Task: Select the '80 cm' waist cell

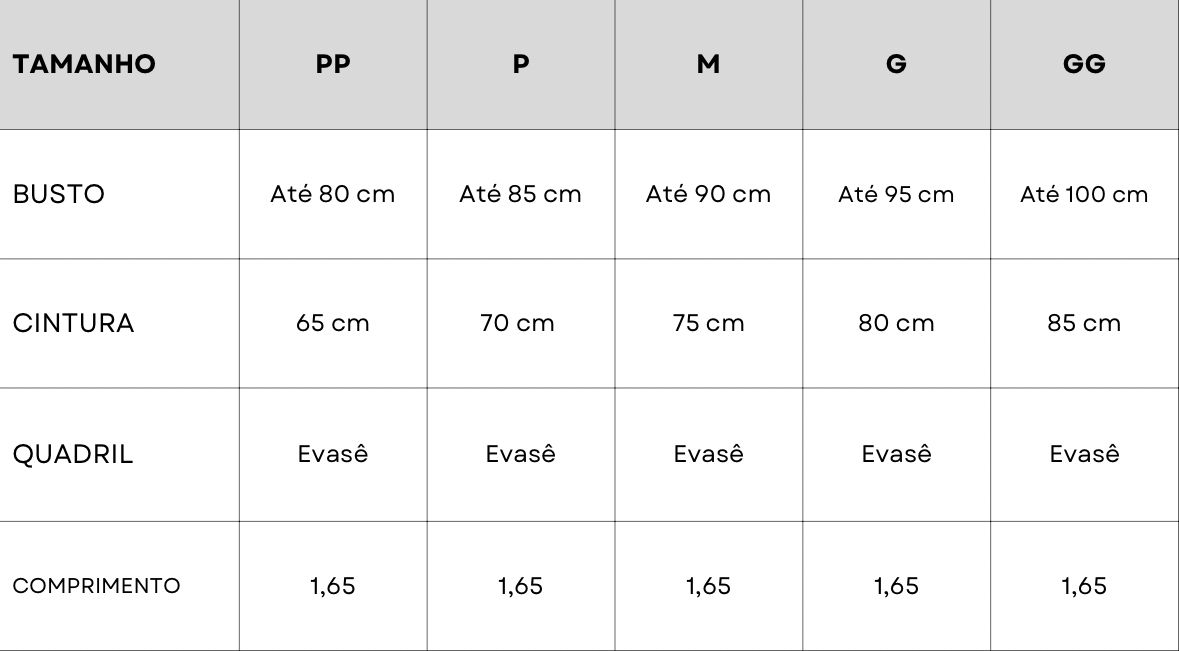Action: (x=896, y=323)
